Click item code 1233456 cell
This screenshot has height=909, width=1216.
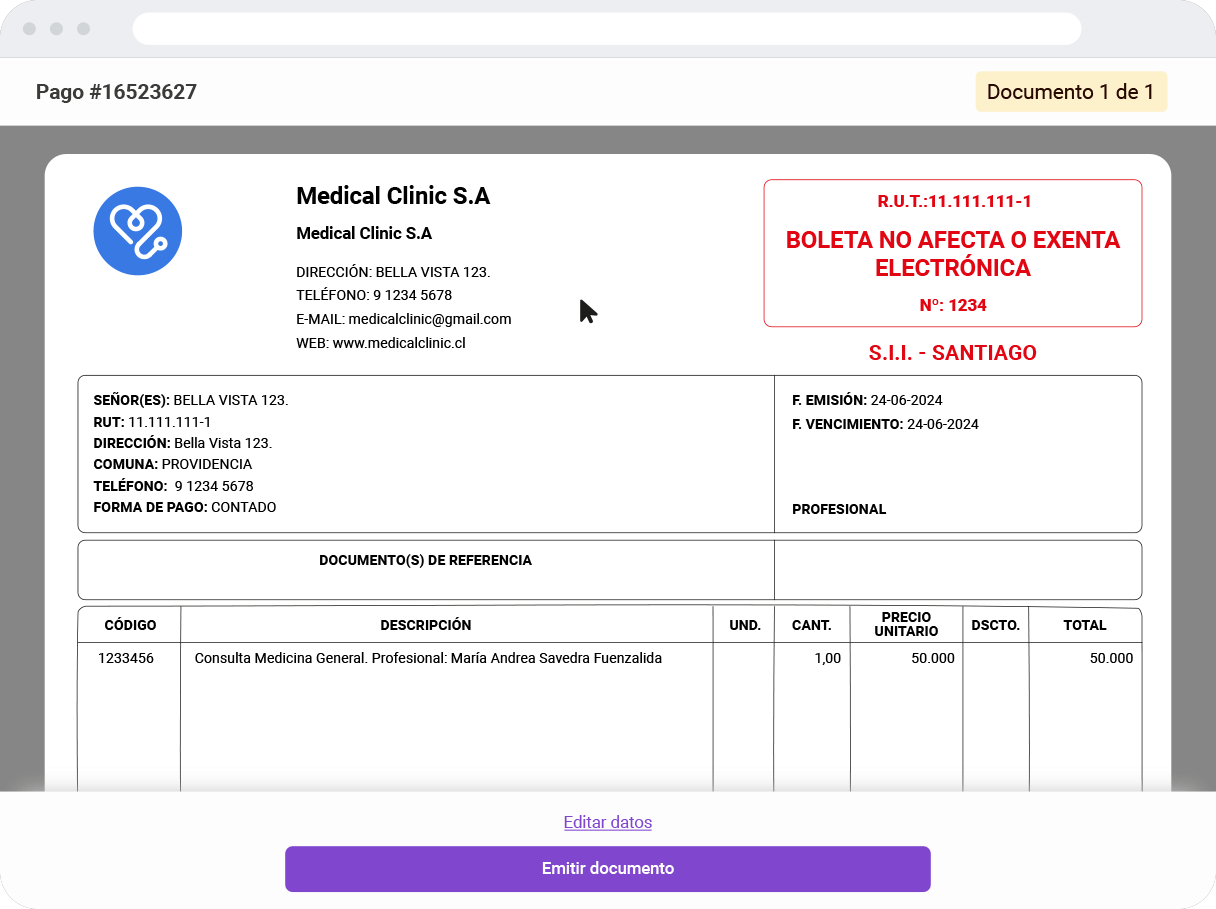pos(126,658)
